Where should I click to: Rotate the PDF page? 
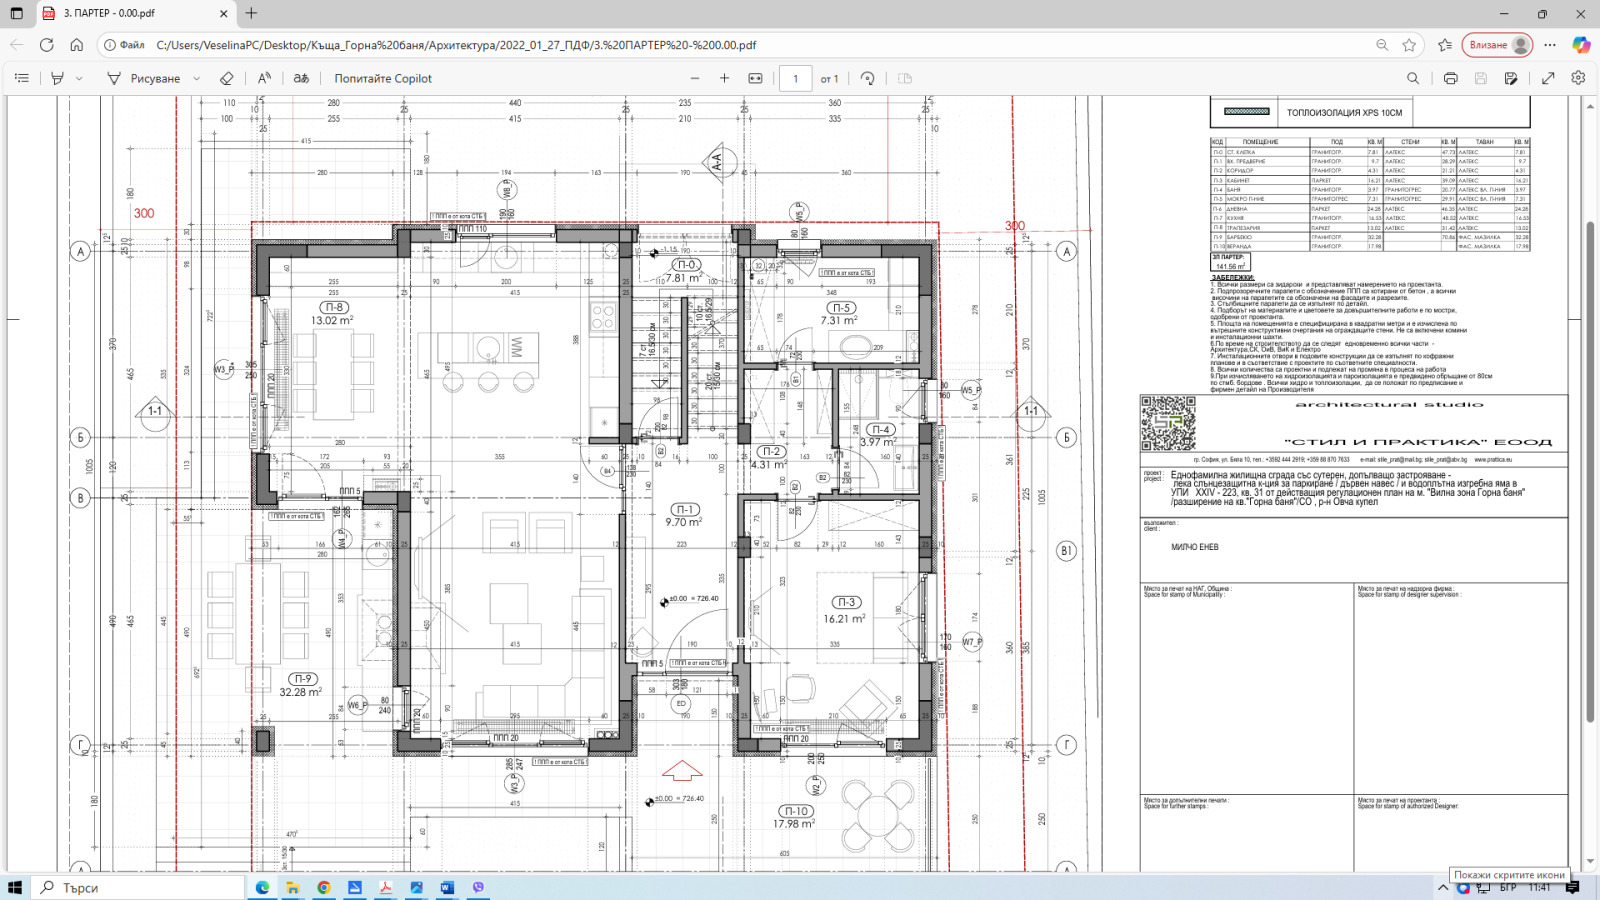click(868, 78)
